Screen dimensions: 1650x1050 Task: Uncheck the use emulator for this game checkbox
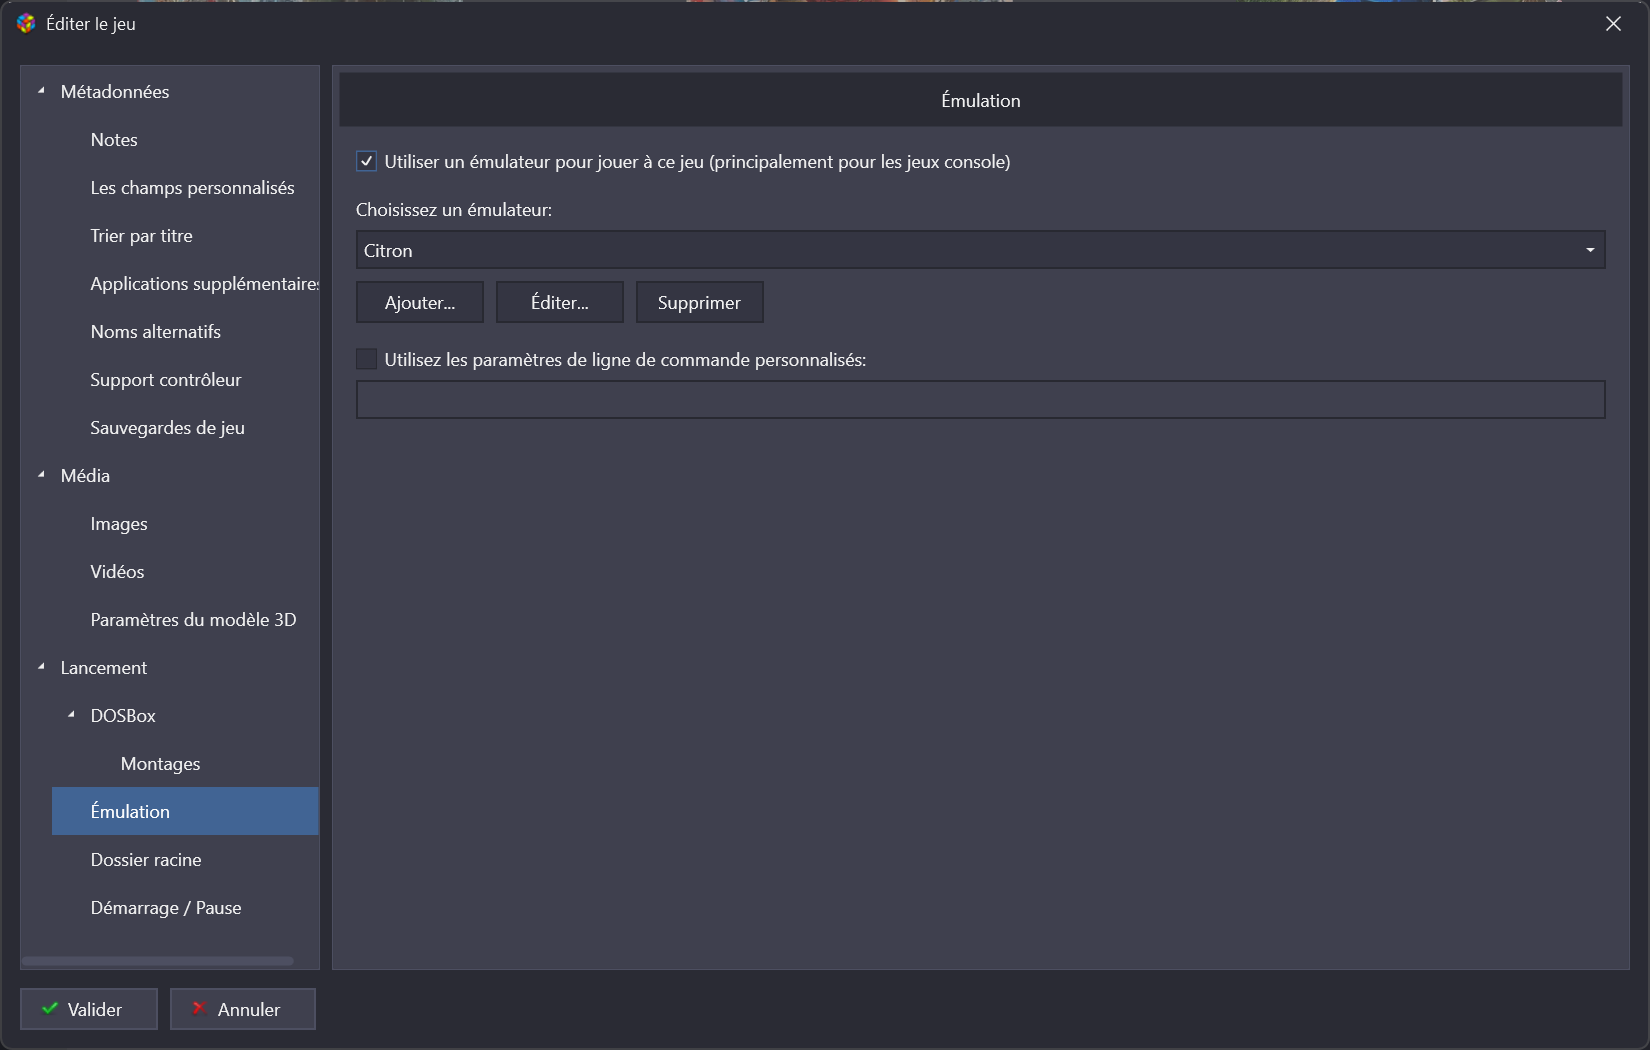pyautogui.click(x=367, y=162)
